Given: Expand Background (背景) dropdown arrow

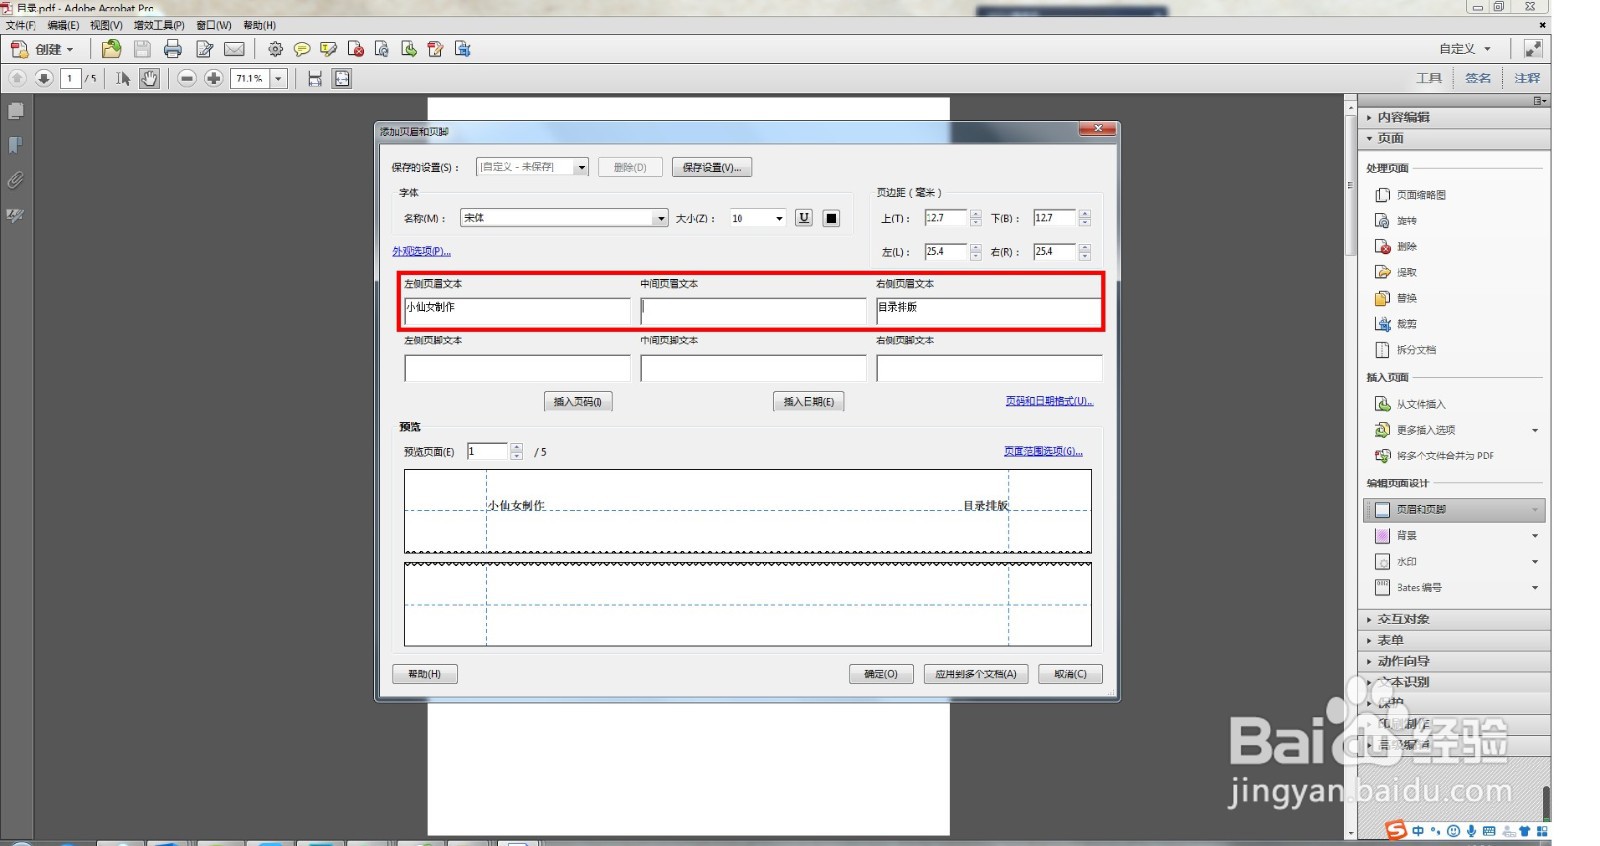Looking at the screenshot, I should coord(1535,536).
